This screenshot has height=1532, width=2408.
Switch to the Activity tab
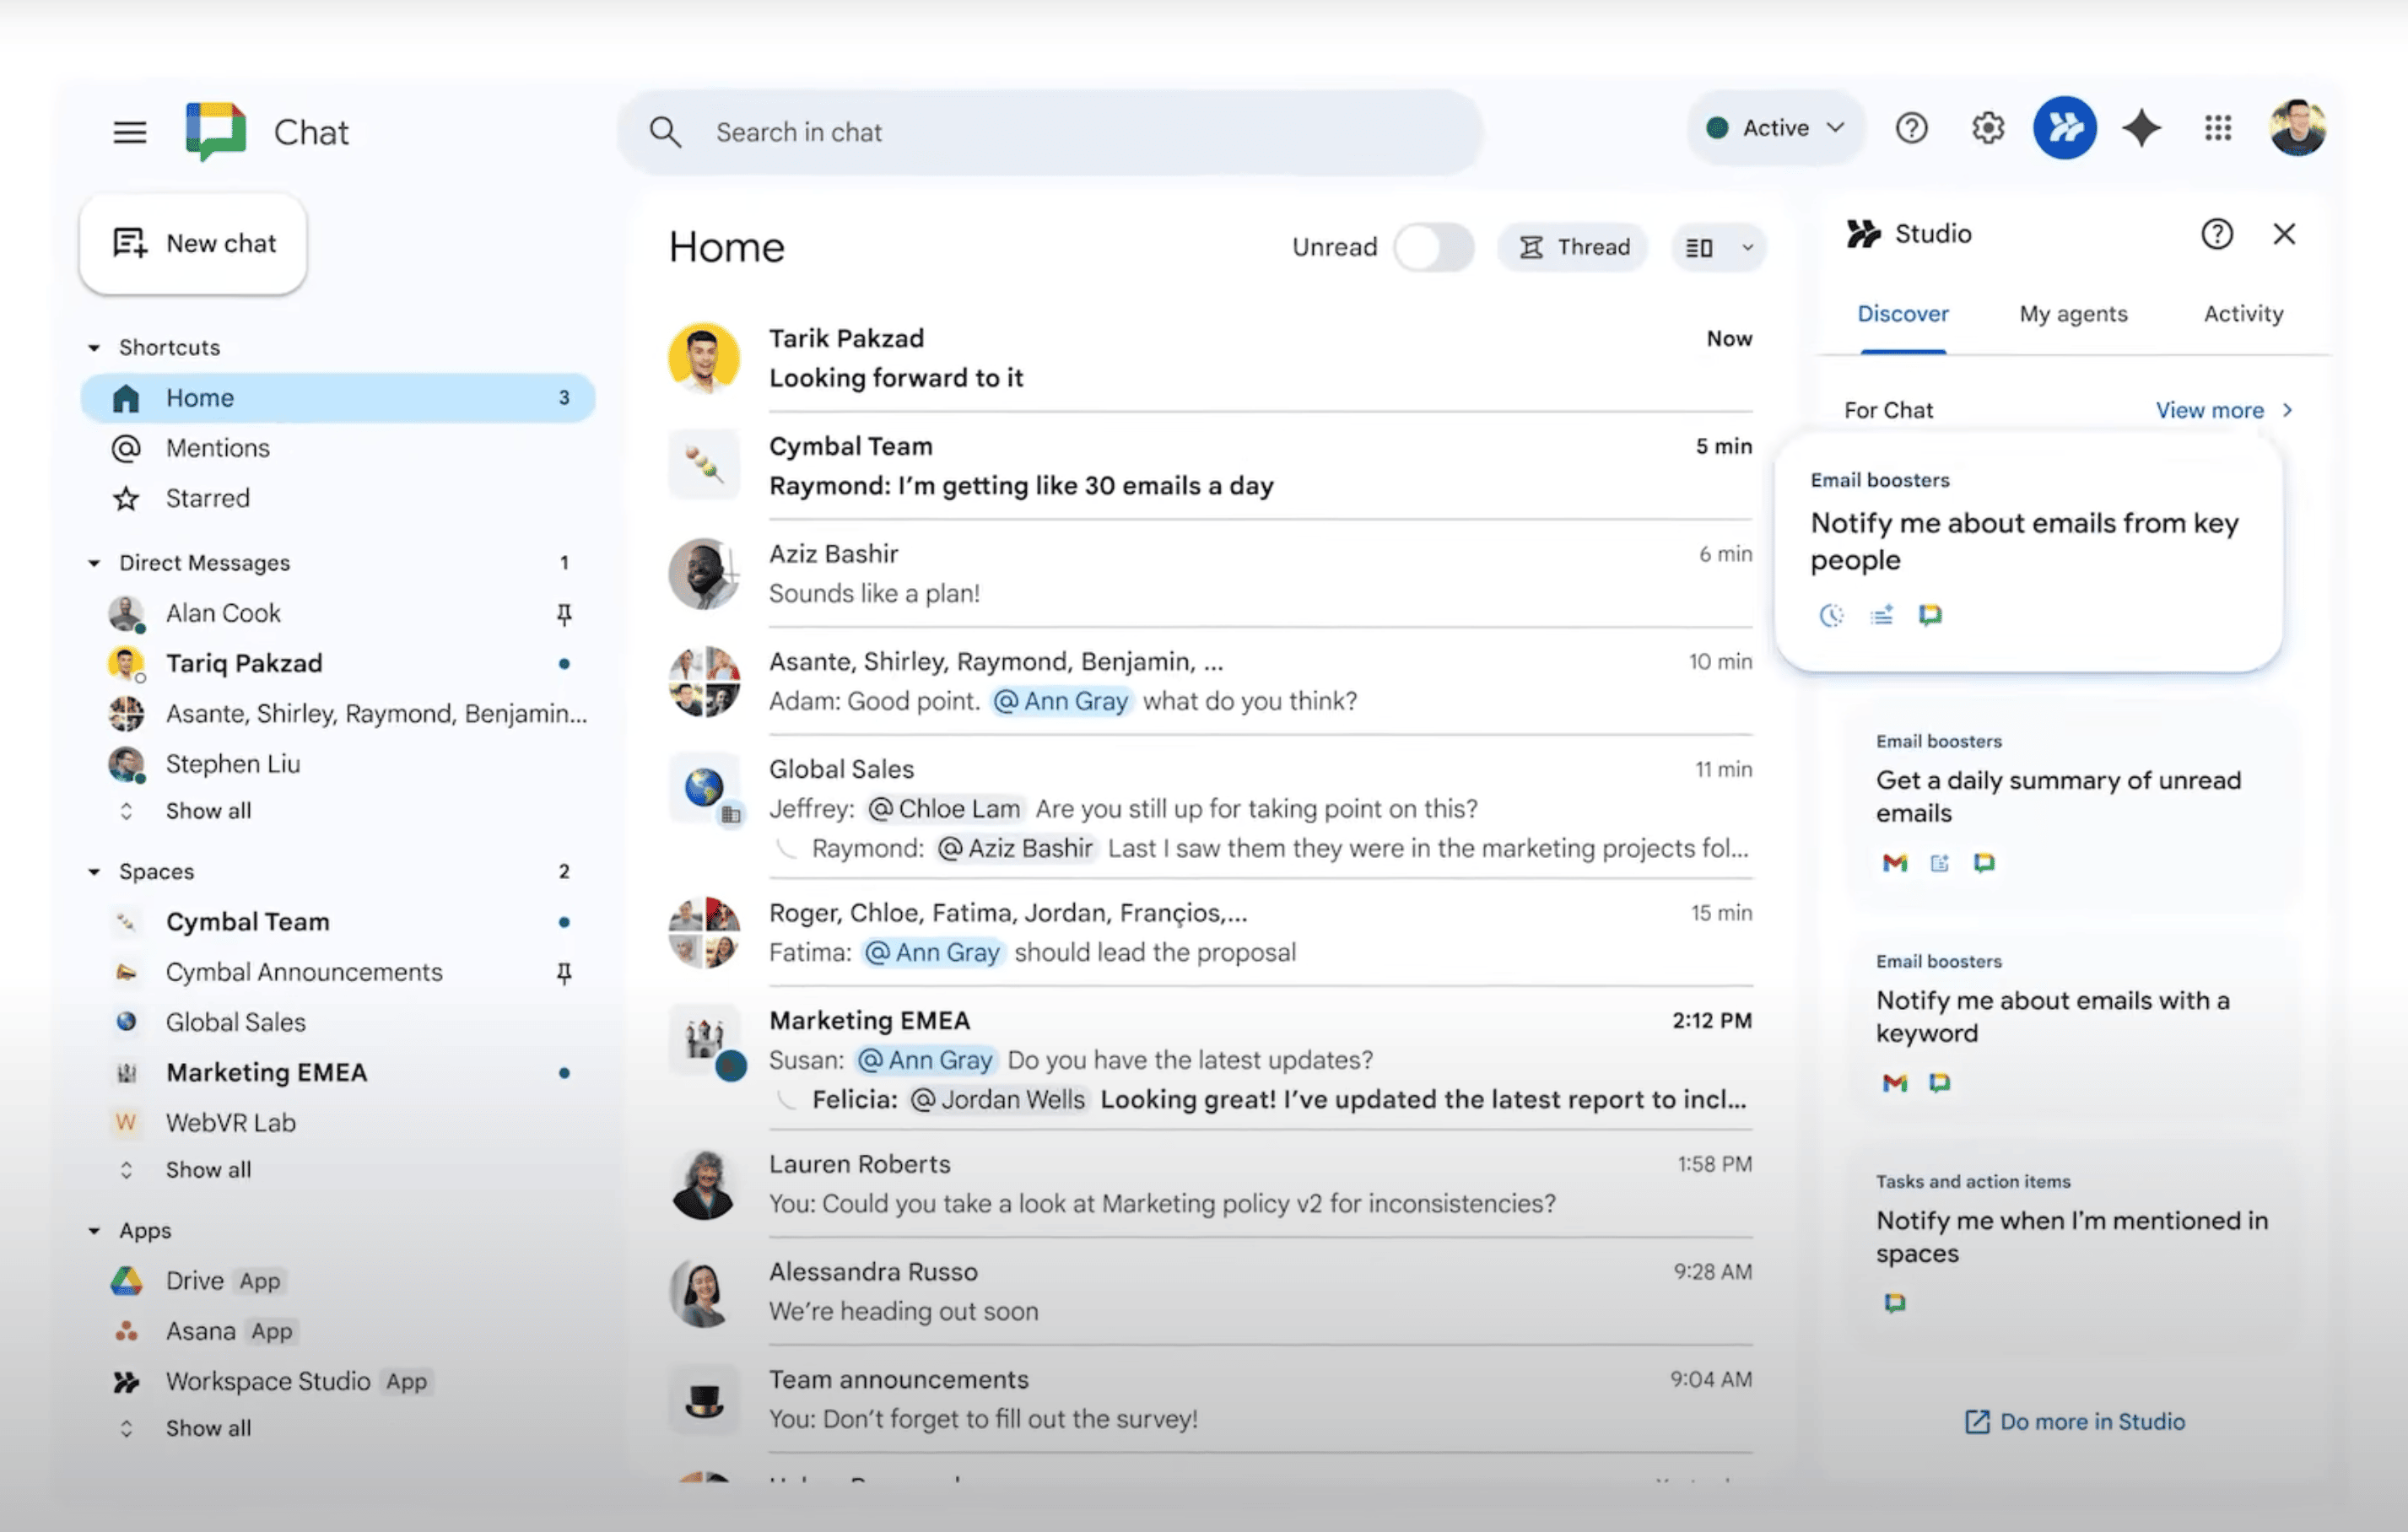click(x=2243, y=314)
